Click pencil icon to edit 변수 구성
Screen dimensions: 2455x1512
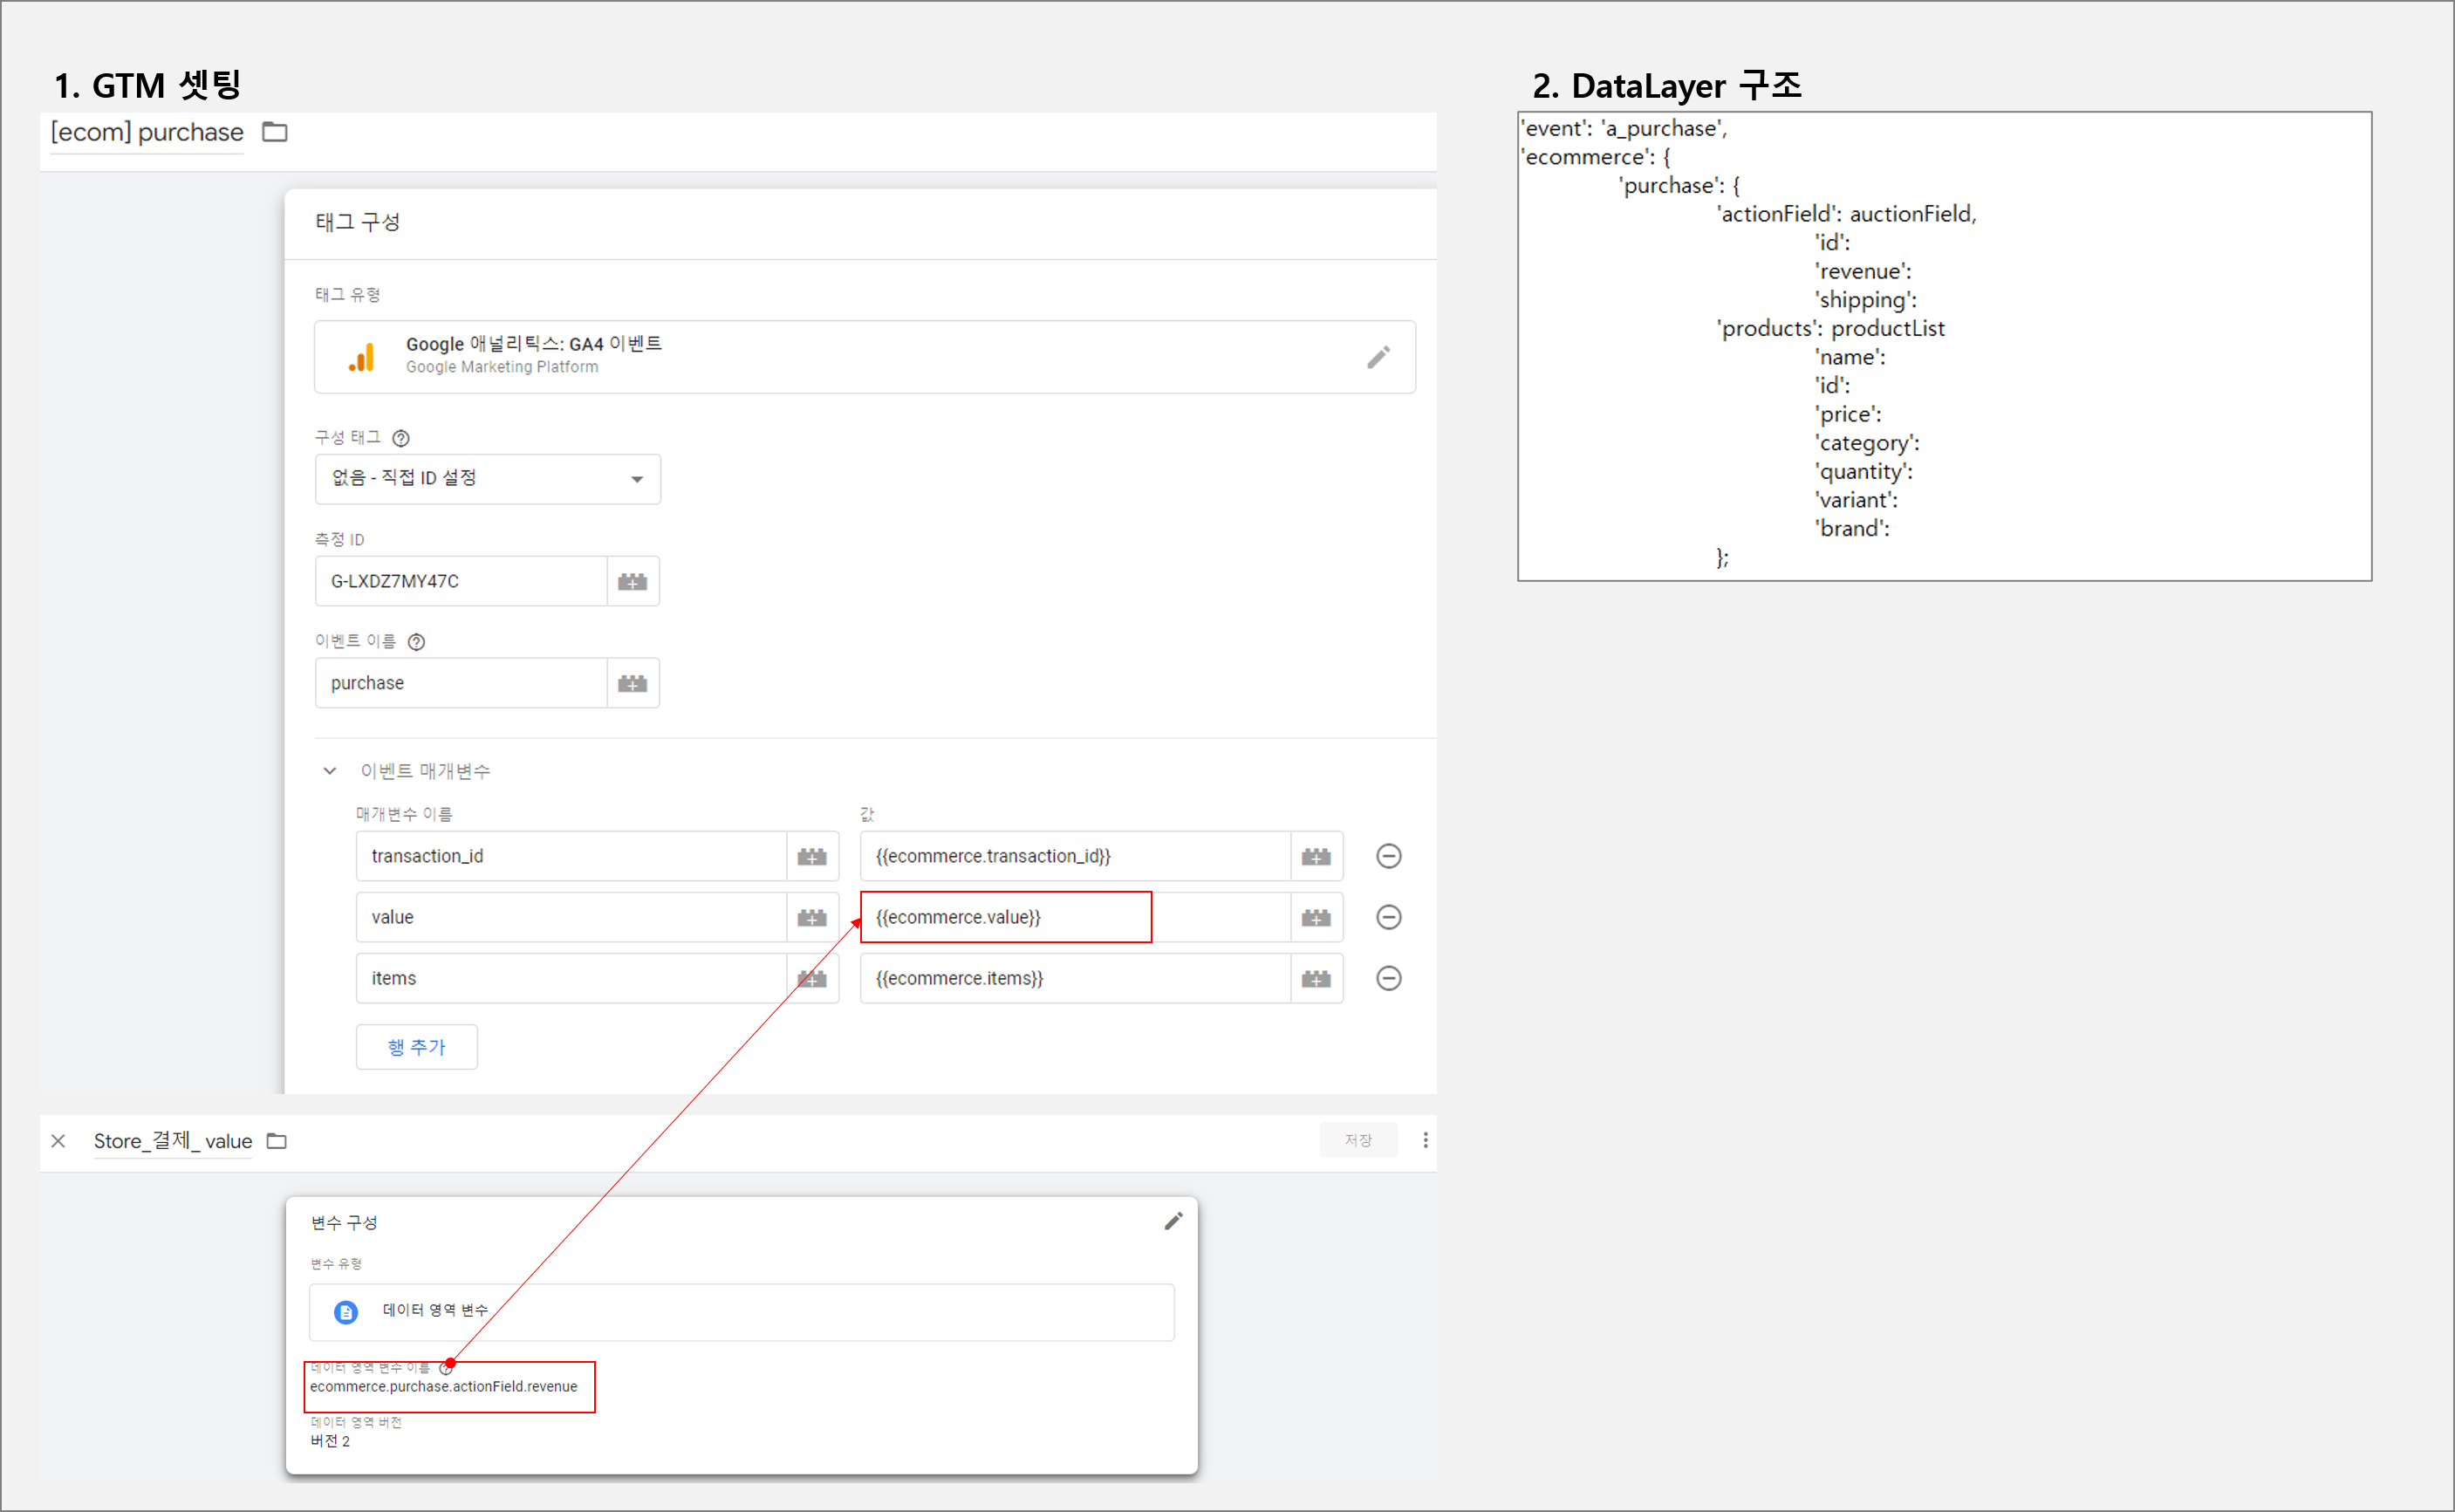[1174, 1221]
